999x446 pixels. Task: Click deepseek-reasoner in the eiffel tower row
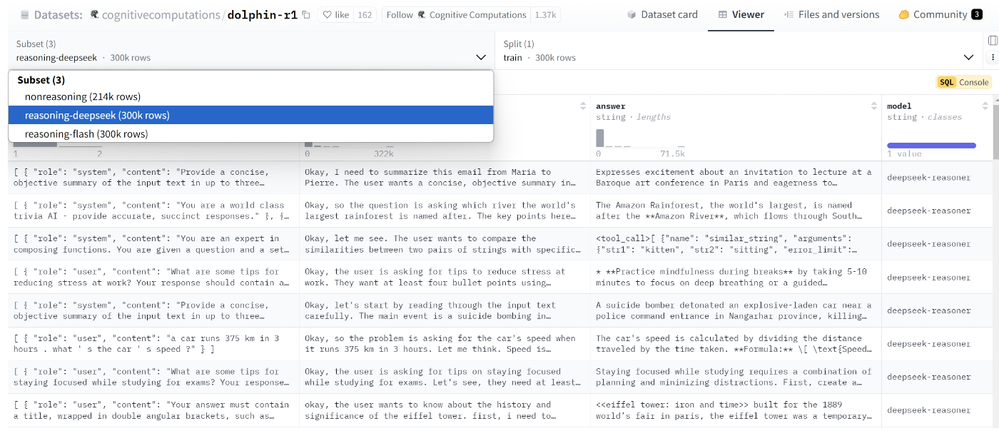pos(929,410)
